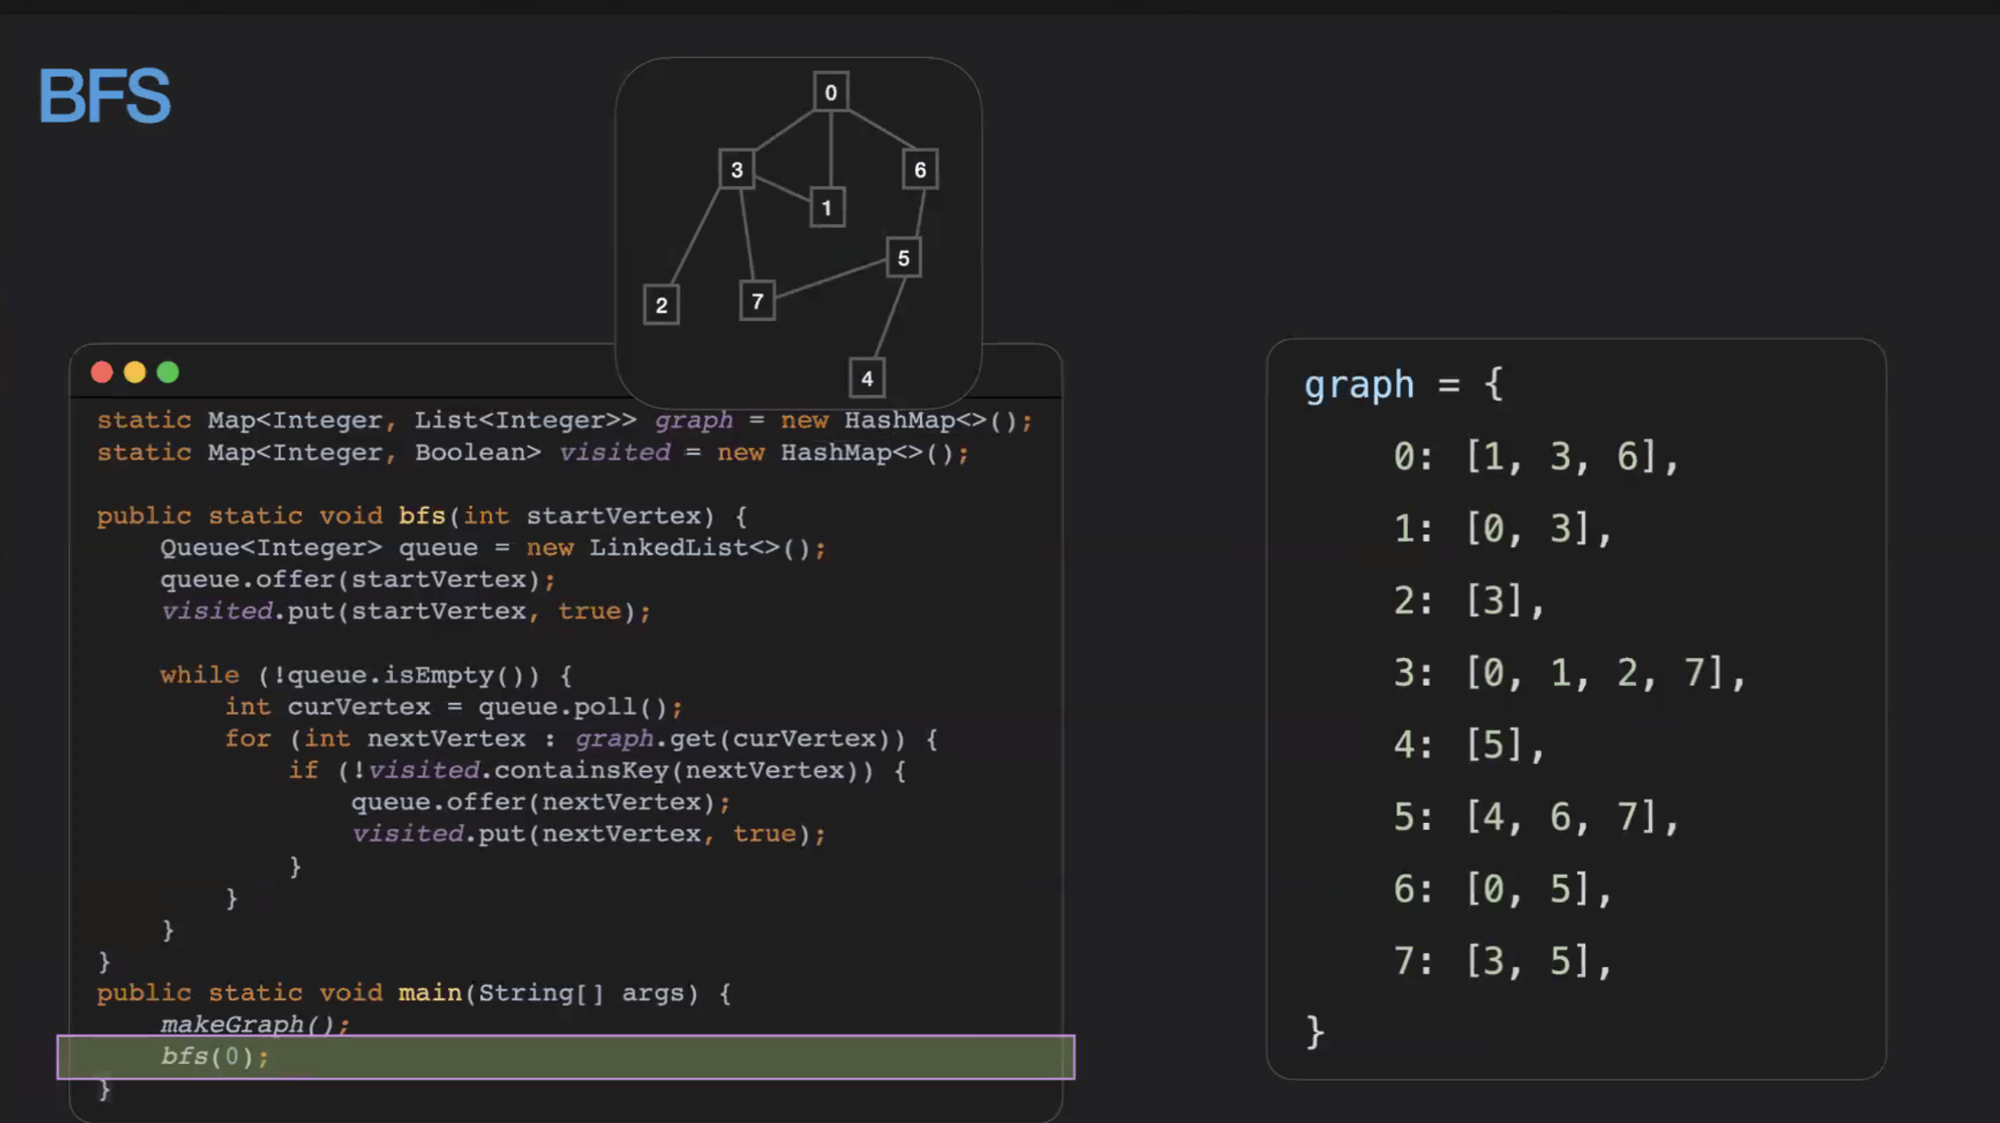Click graph node 1

827,208
